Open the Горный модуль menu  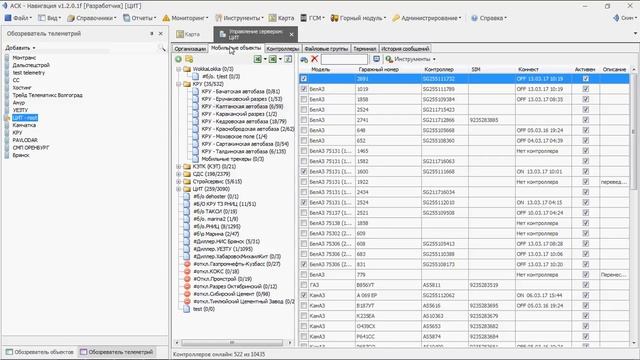[358, 18]
